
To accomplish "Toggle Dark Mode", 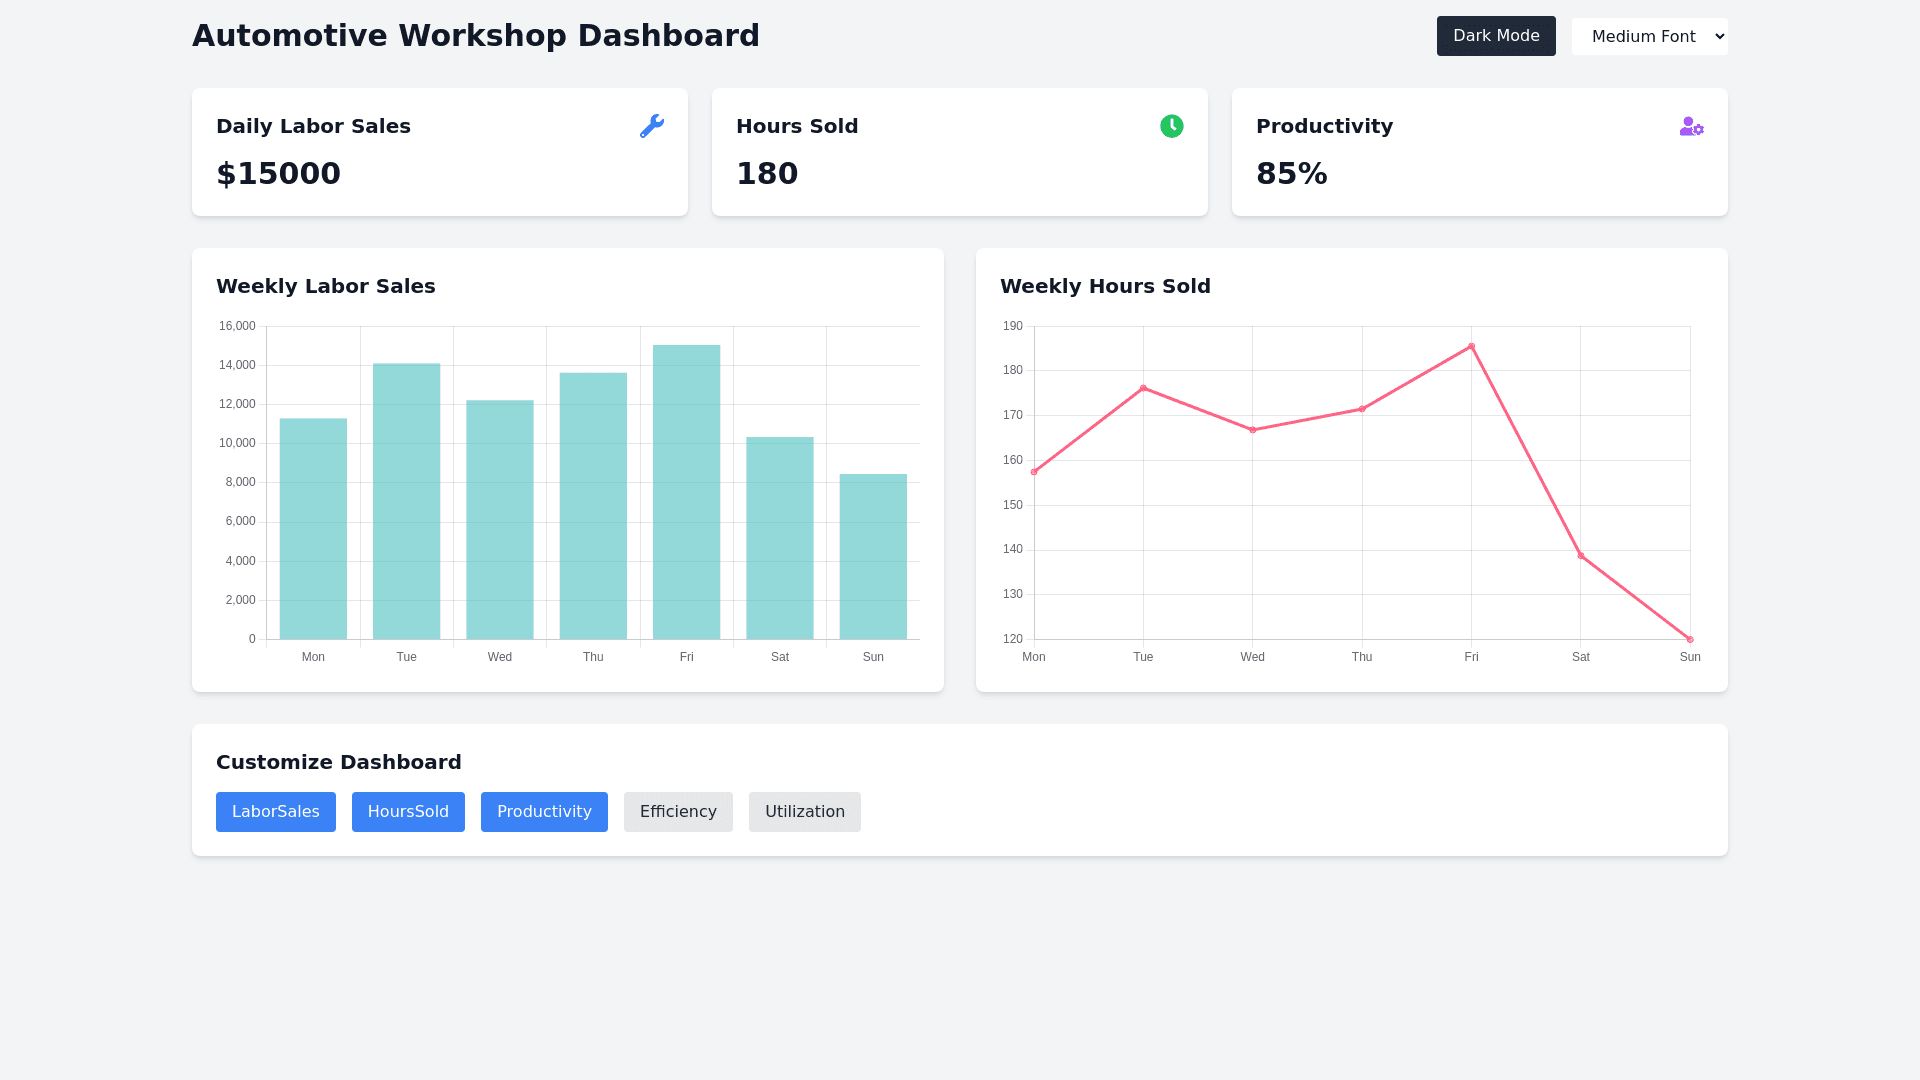I will 1495,36.
